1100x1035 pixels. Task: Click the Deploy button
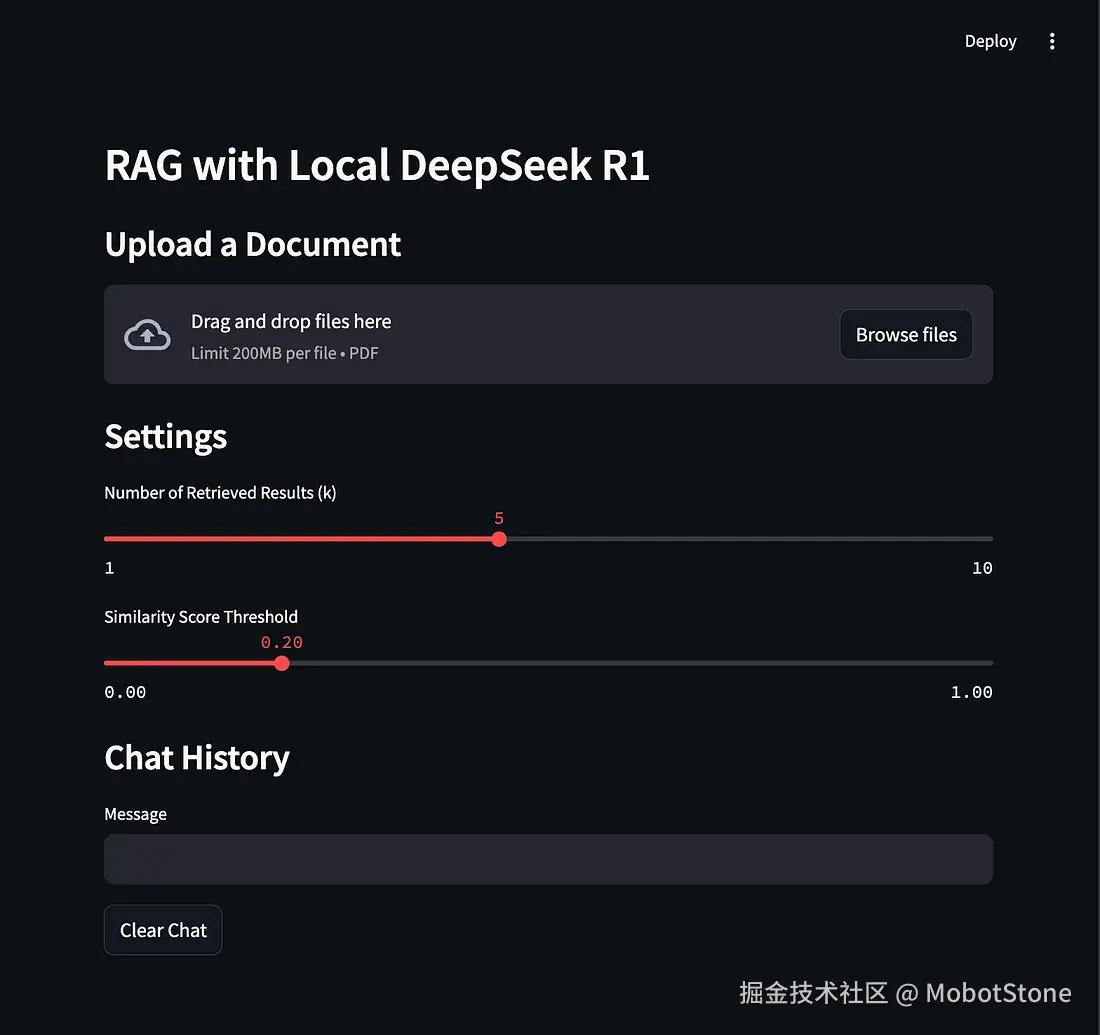[990, 41]
